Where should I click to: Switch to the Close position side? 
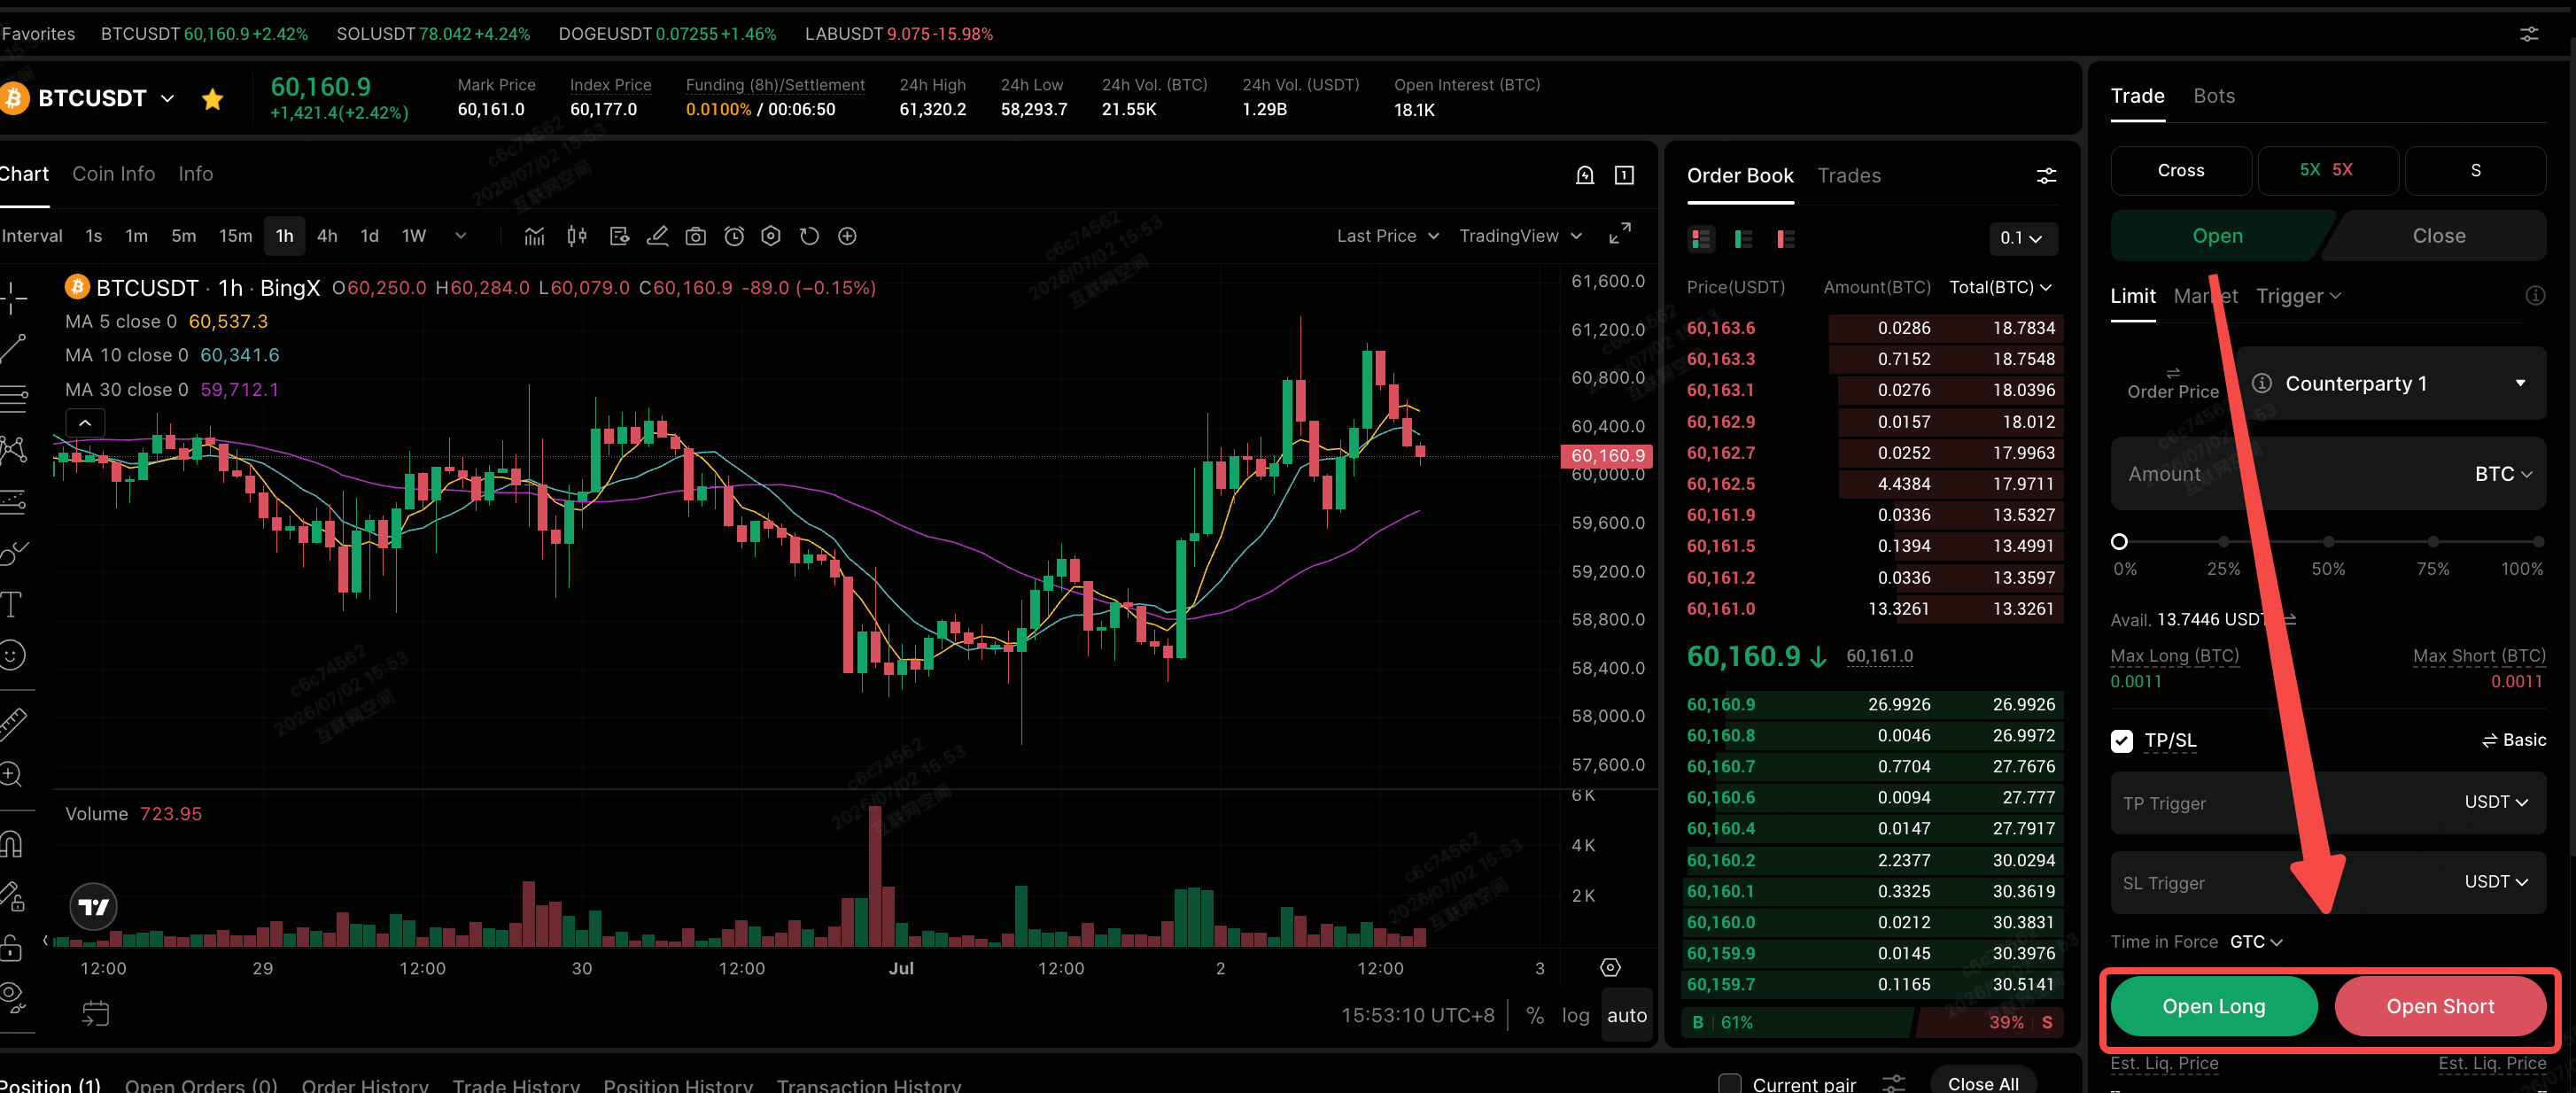(x=2439, y=236)
